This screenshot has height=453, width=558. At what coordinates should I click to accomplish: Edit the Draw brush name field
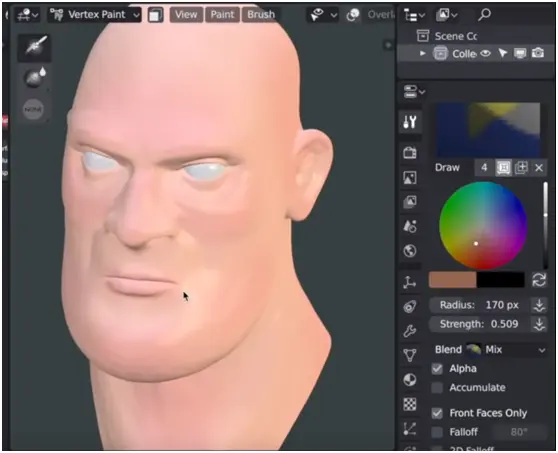pos(452,167)
